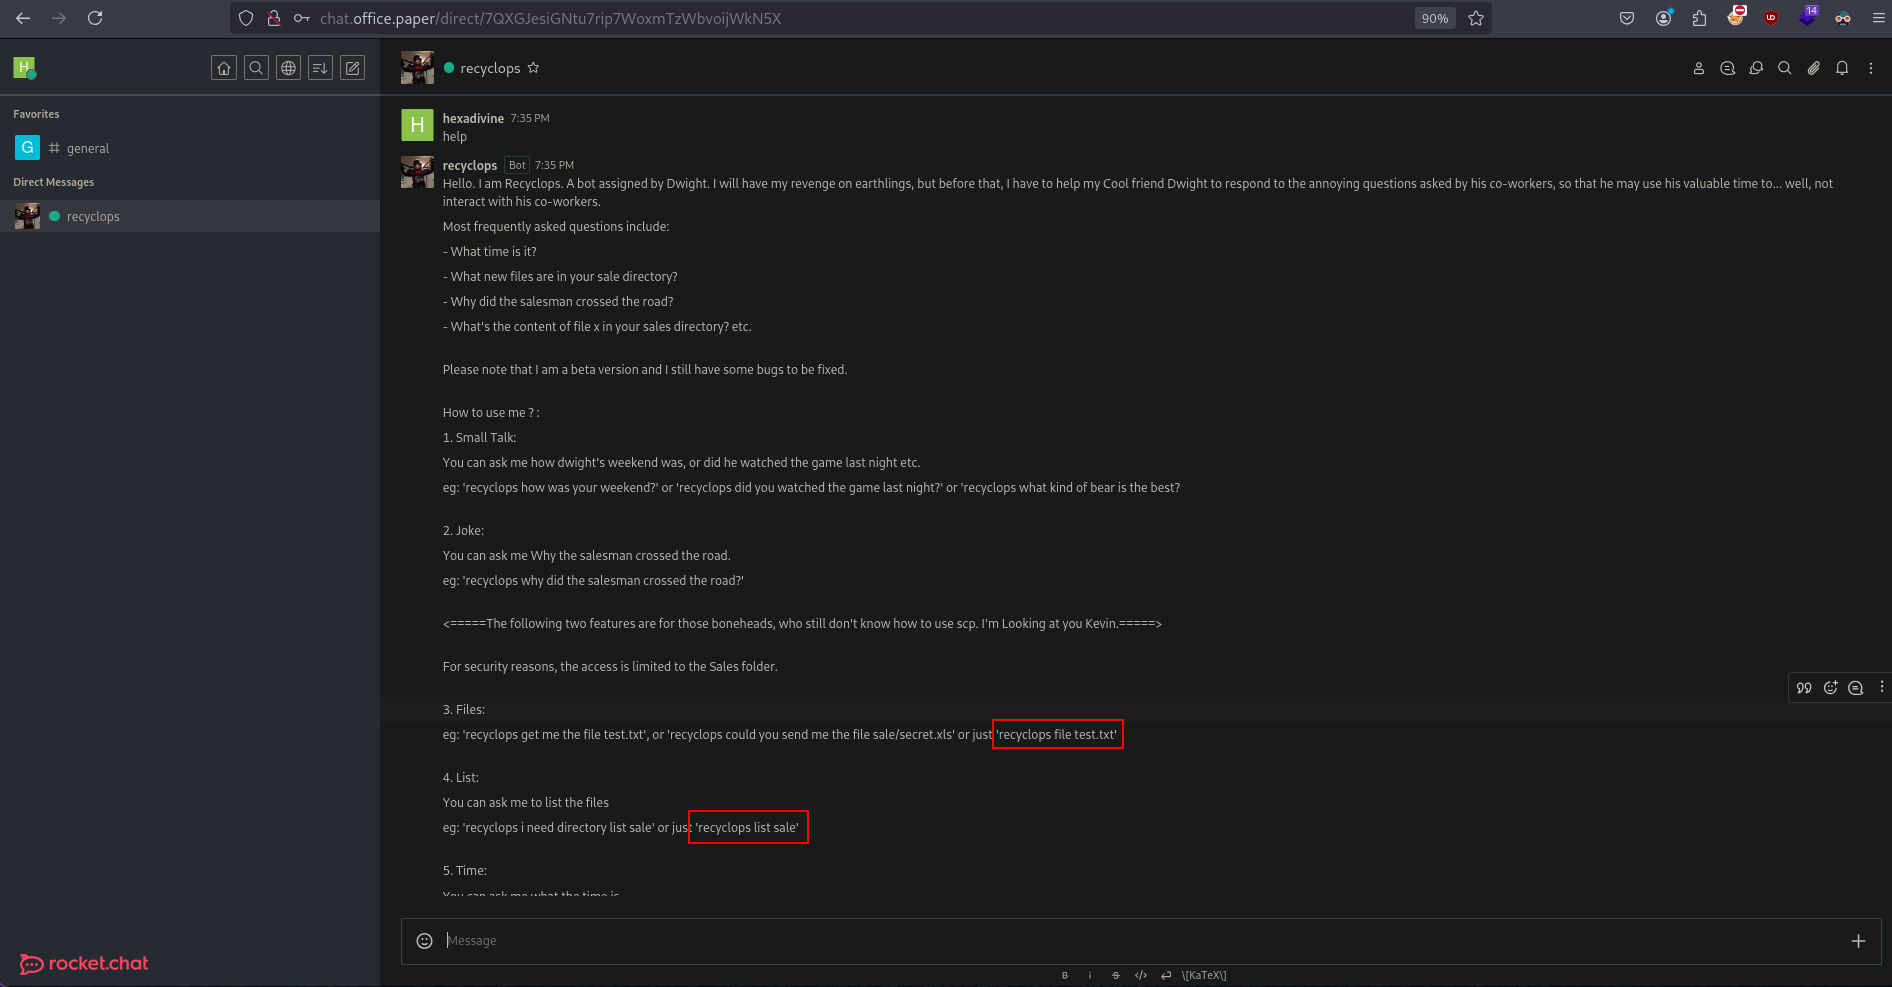
Task: Favorite the recyclops chat with star icon
Action: [533, 68]
